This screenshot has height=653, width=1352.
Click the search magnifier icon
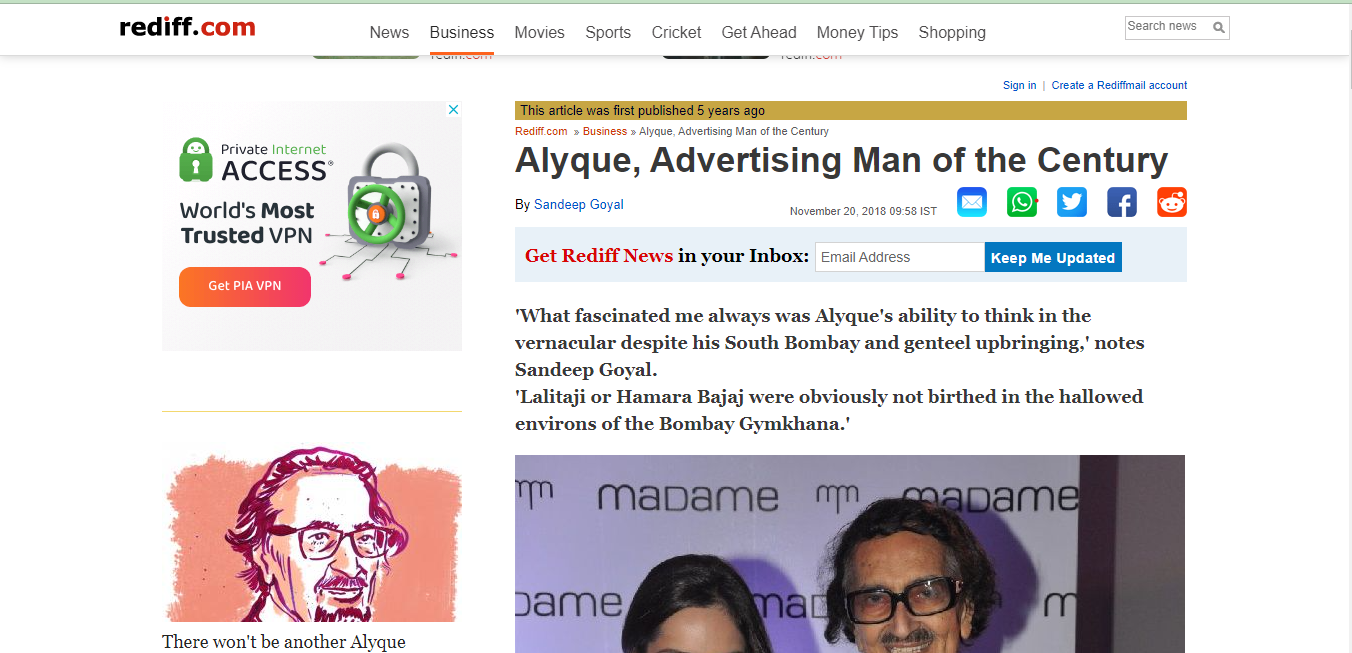(x=1219, y=28)
